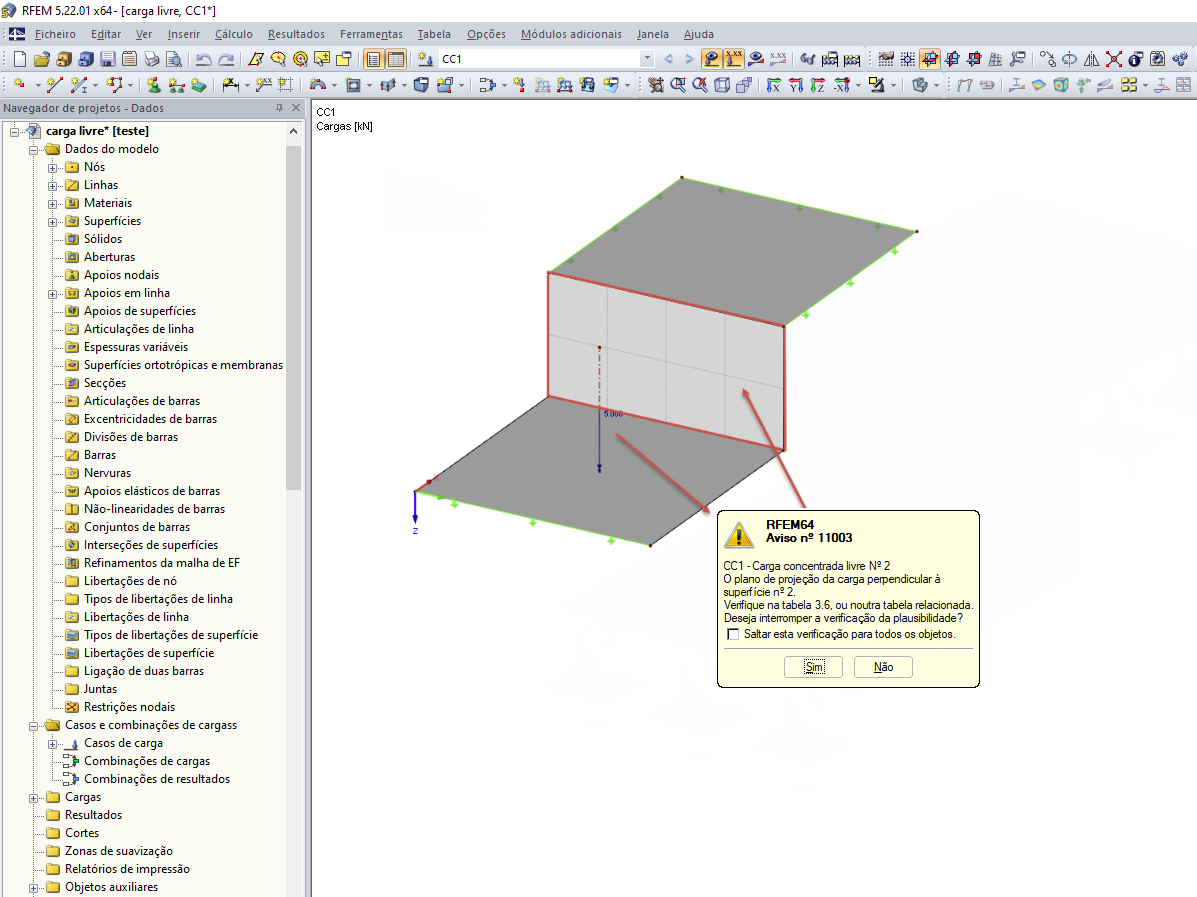Undo the last action
1197x897 pixels.
coord(203,59)
